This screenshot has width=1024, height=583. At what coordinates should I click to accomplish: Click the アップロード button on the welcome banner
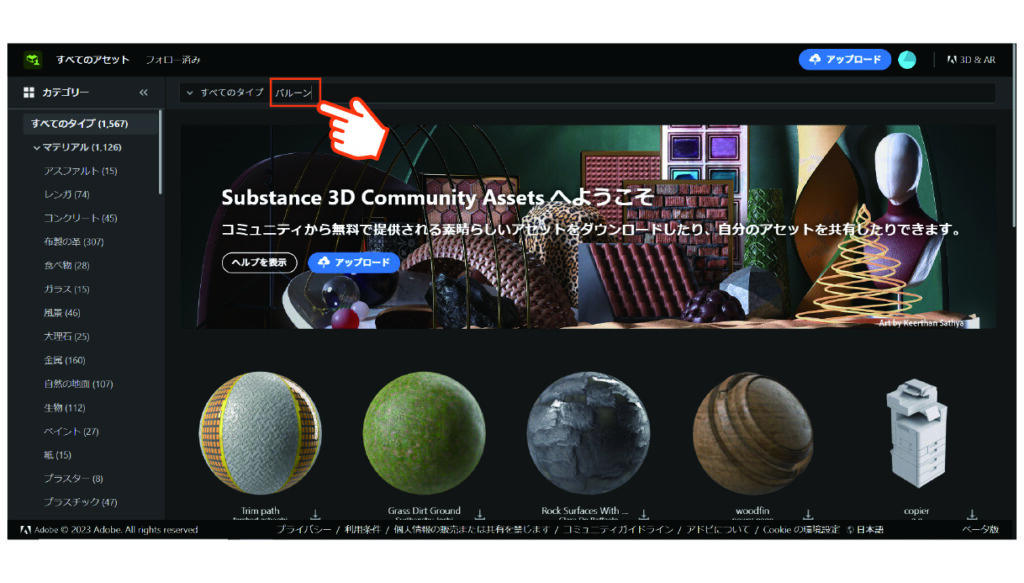(354, 262)
